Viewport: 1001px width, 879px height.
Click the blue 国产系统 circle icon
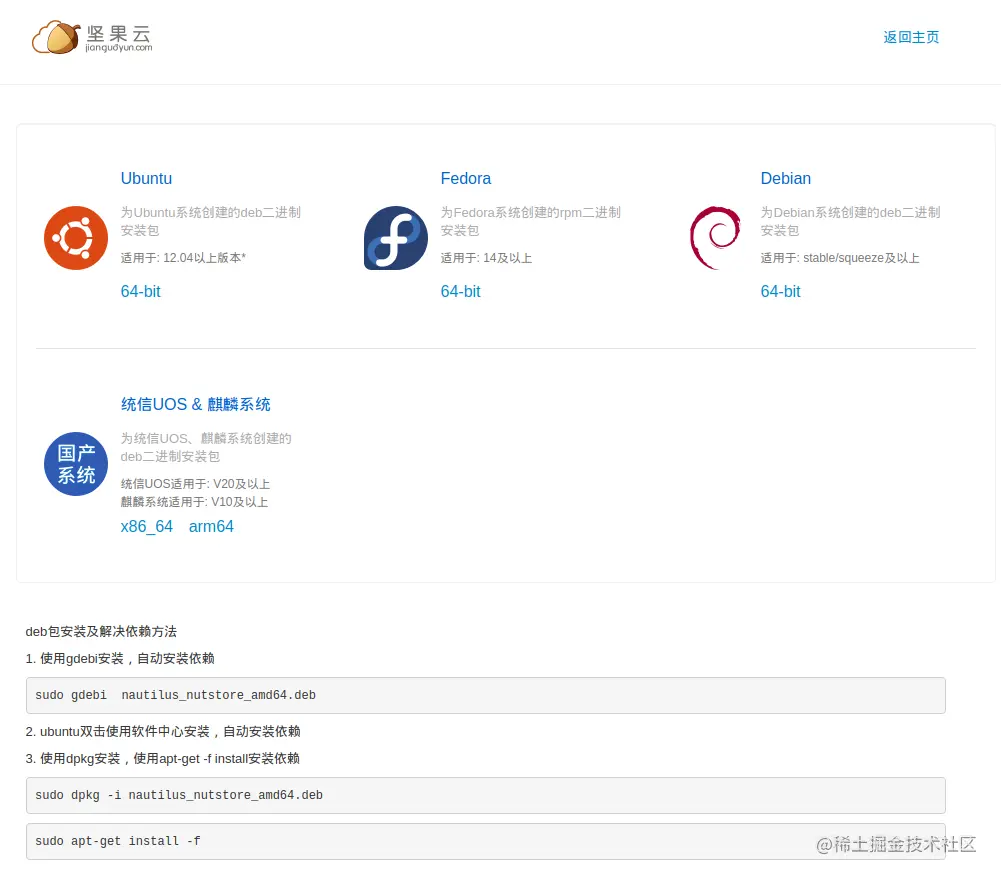point(76,464)
